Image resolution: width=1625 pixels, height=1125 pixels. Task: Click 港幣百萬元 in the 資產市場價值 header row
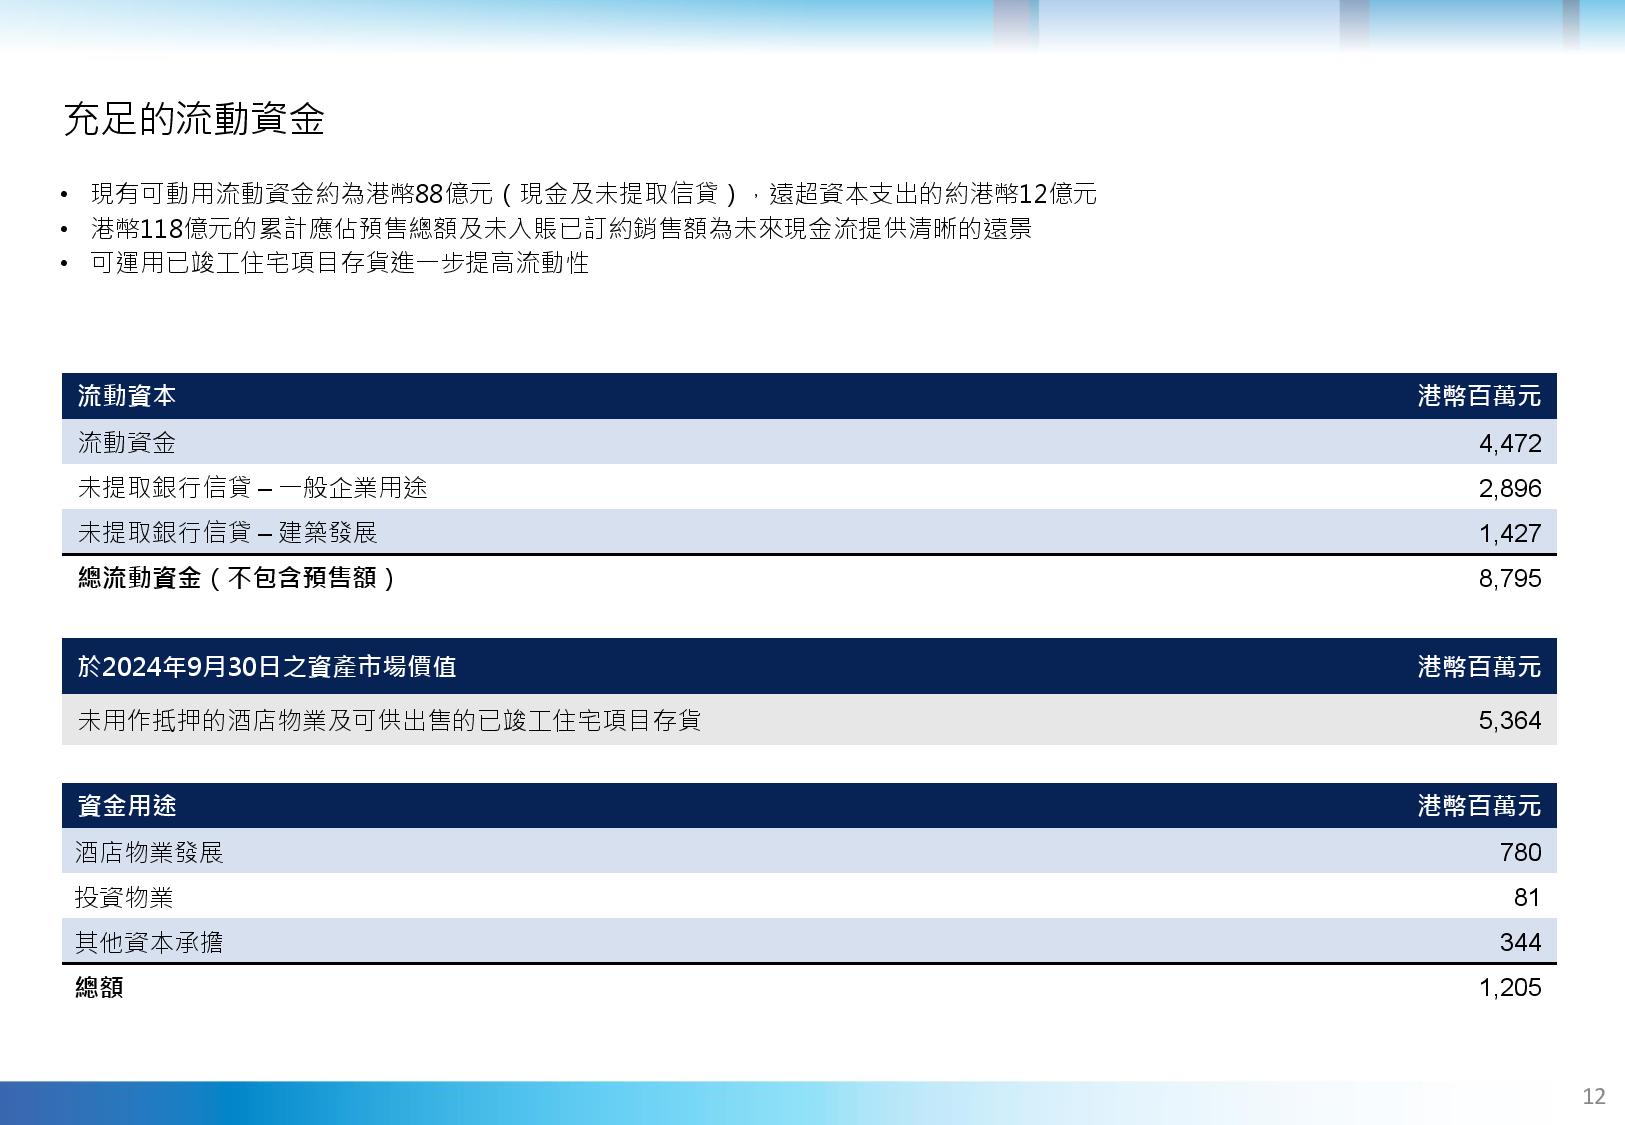1479,666
